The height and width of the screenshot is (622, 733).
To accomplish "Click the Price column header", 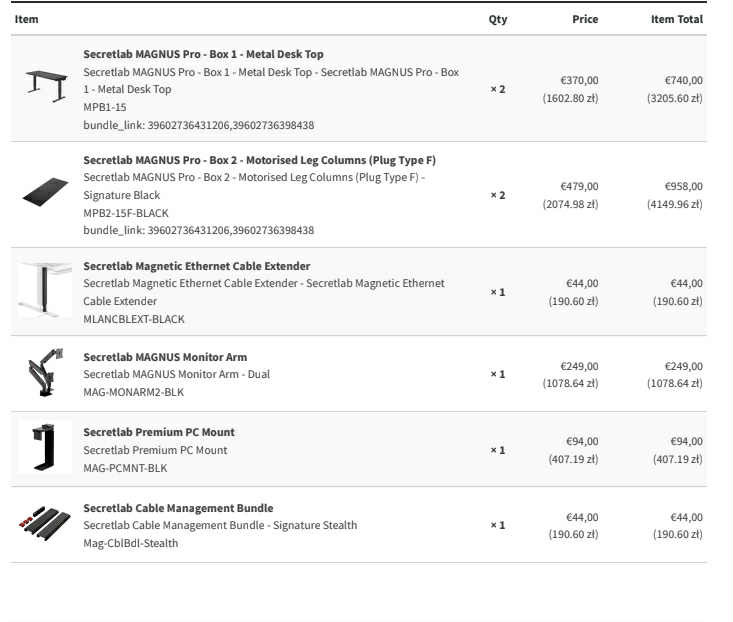I will 585,19.
